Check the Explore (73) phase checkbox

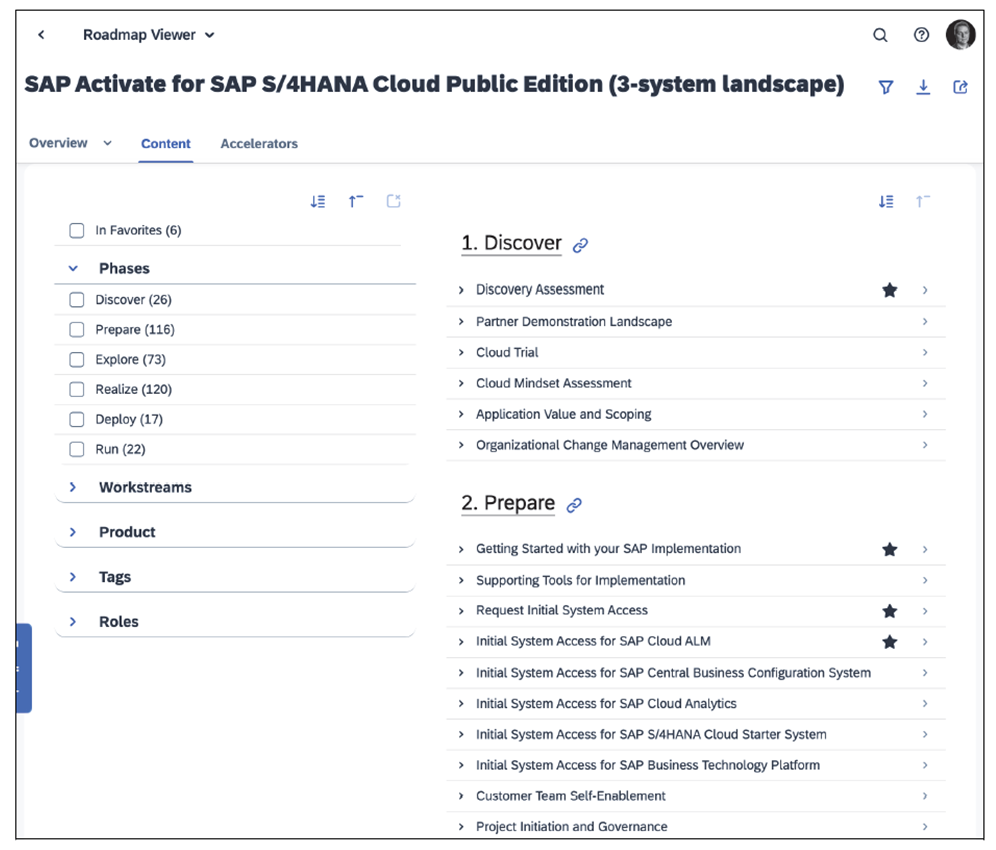coord(77,360)
